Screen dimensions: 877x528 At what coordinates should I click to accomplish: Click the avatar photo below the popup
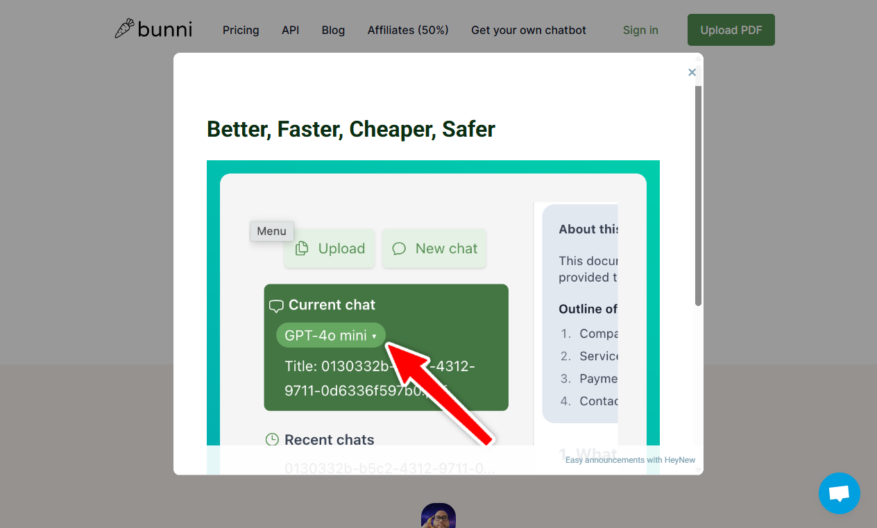click(438, 516)
